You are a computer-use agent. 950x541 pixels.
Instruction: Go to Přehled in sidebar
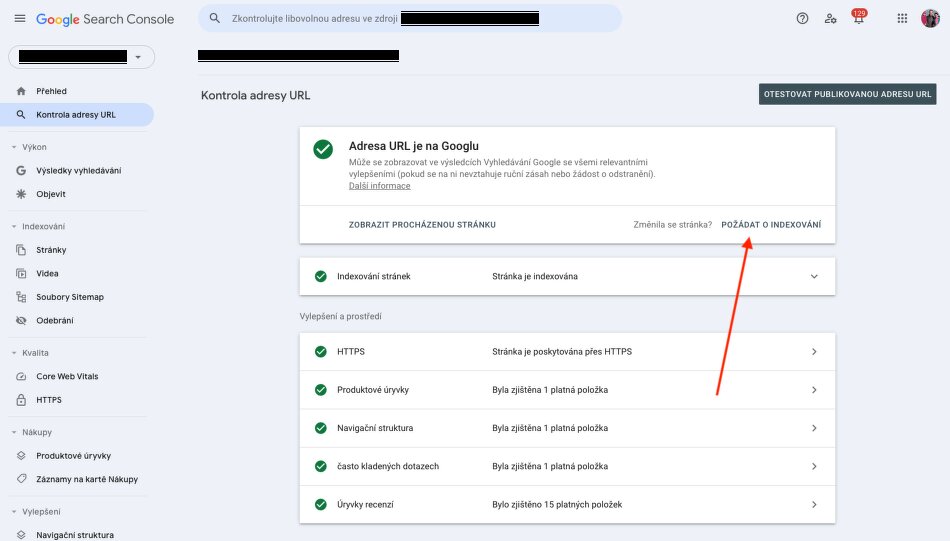tap(51, 91)
